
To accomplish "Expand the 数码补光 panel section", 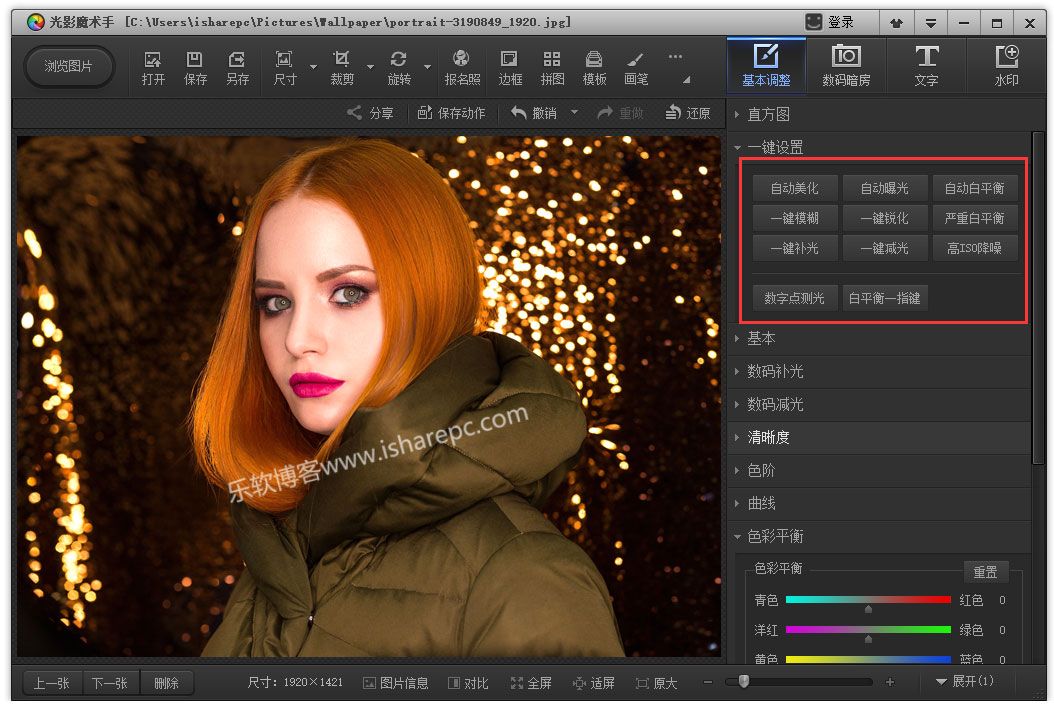I will [775, 371].
